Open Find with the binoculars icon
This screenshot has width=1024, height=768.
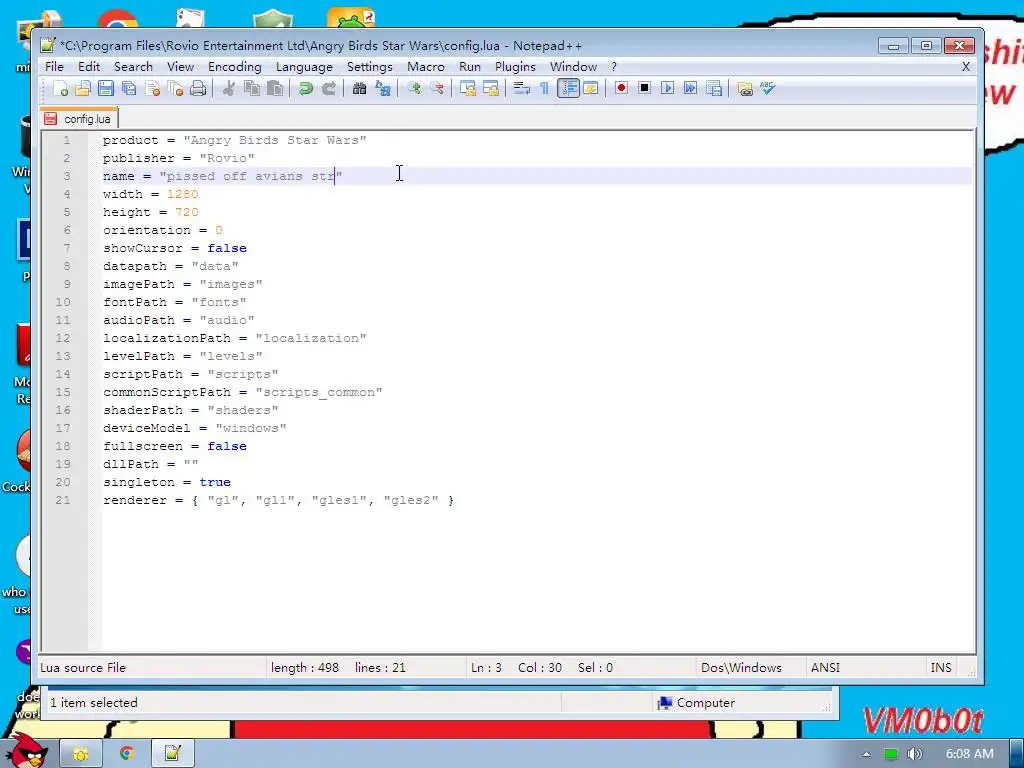click(x=359, y=88)
